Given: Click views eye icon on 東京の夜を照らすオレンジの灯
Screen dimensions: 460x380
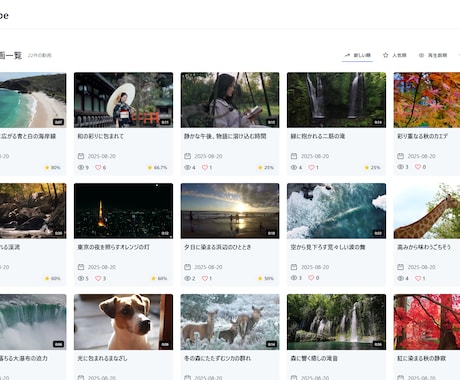Looking at the screenshot, I should 81,278.
